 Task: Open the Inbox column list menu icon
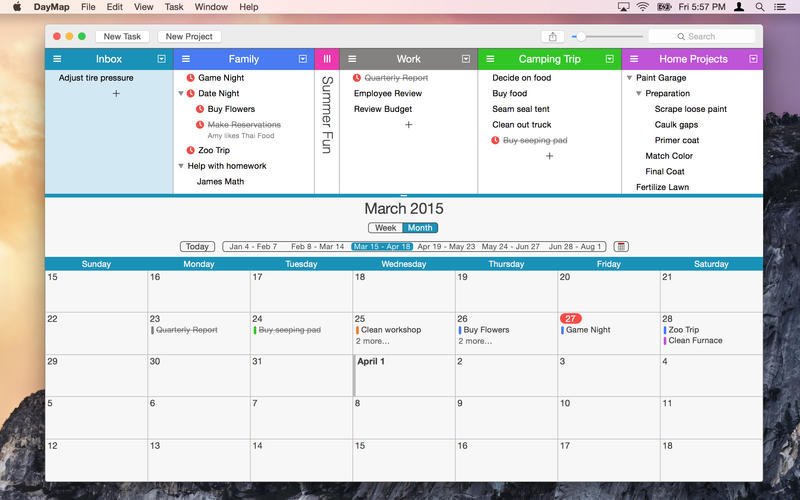coord(57,59)
